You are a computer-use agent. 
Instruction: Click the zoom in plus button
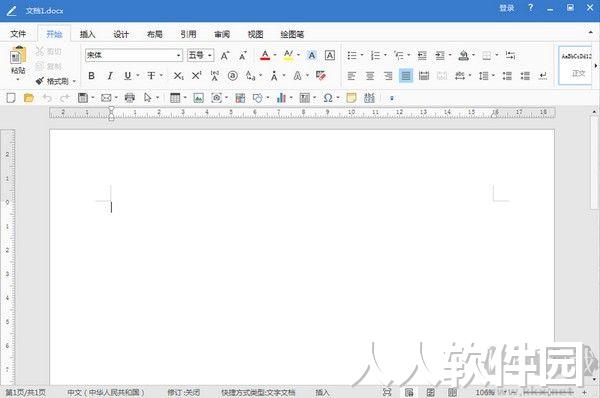[x=584, y=392]
